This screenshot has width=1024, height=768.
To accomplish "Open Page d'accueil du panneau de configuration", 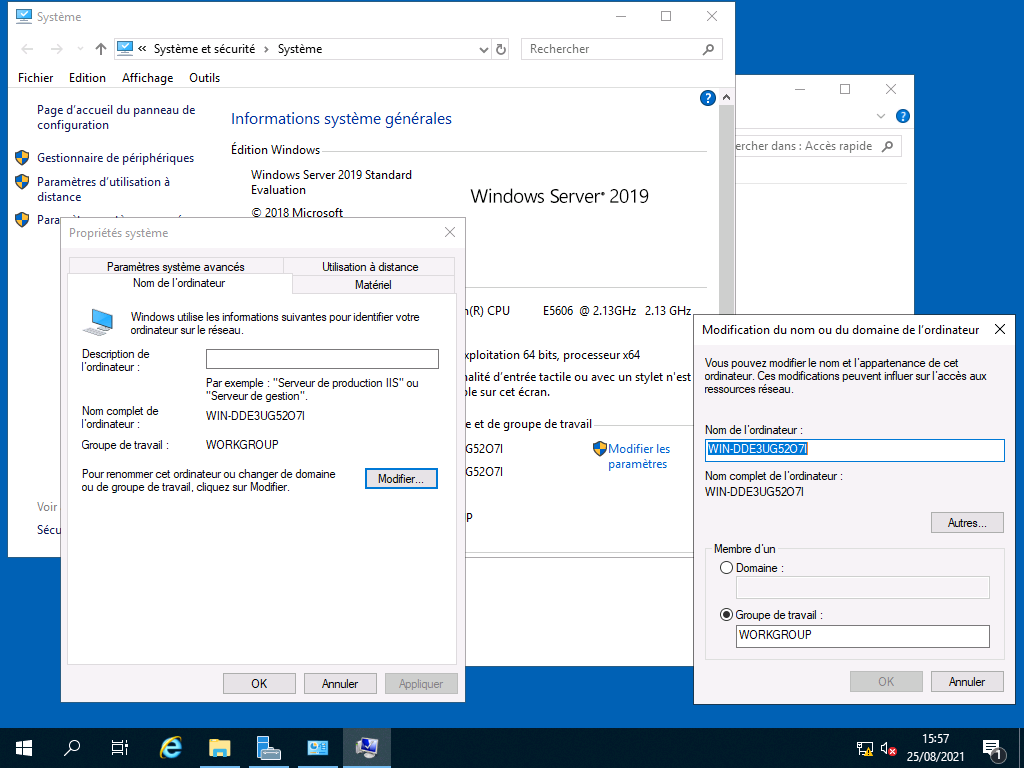I will [116, 118].
